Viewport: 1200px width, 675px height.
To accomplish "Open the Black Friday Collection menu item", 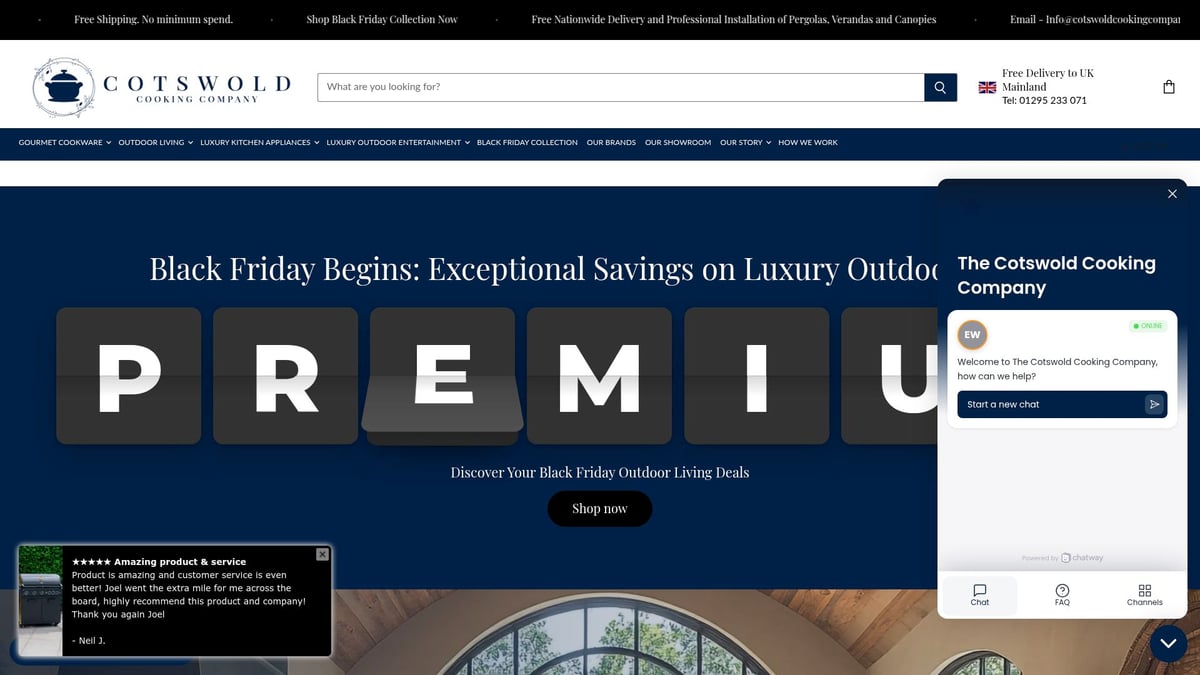I will click(x=527, y=142).
